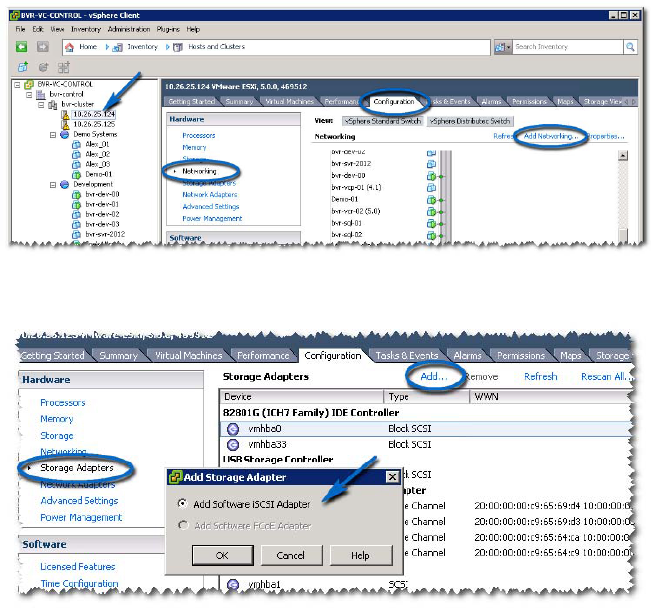651x609 pixels.
Task: Select host 10.26.25.124 in inventory tree
Action: [x=94, y=114]
